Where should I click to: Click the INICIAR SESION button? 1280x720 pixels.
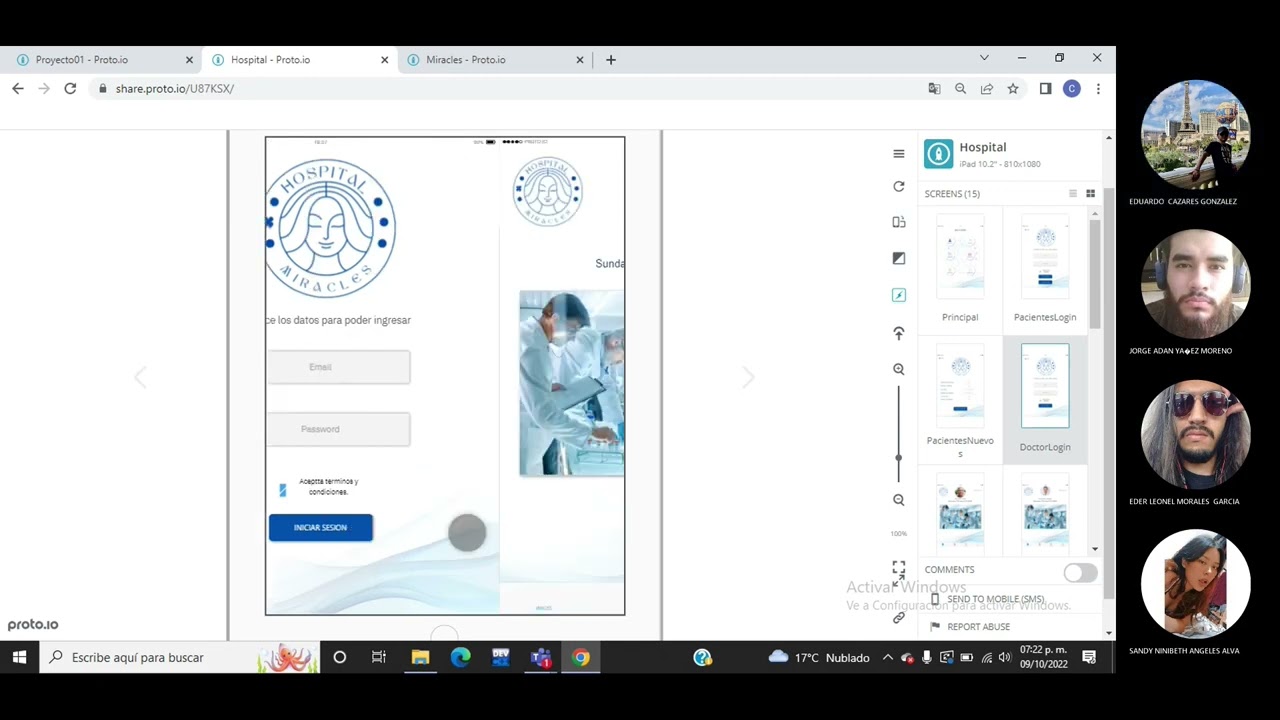point(320,528)
